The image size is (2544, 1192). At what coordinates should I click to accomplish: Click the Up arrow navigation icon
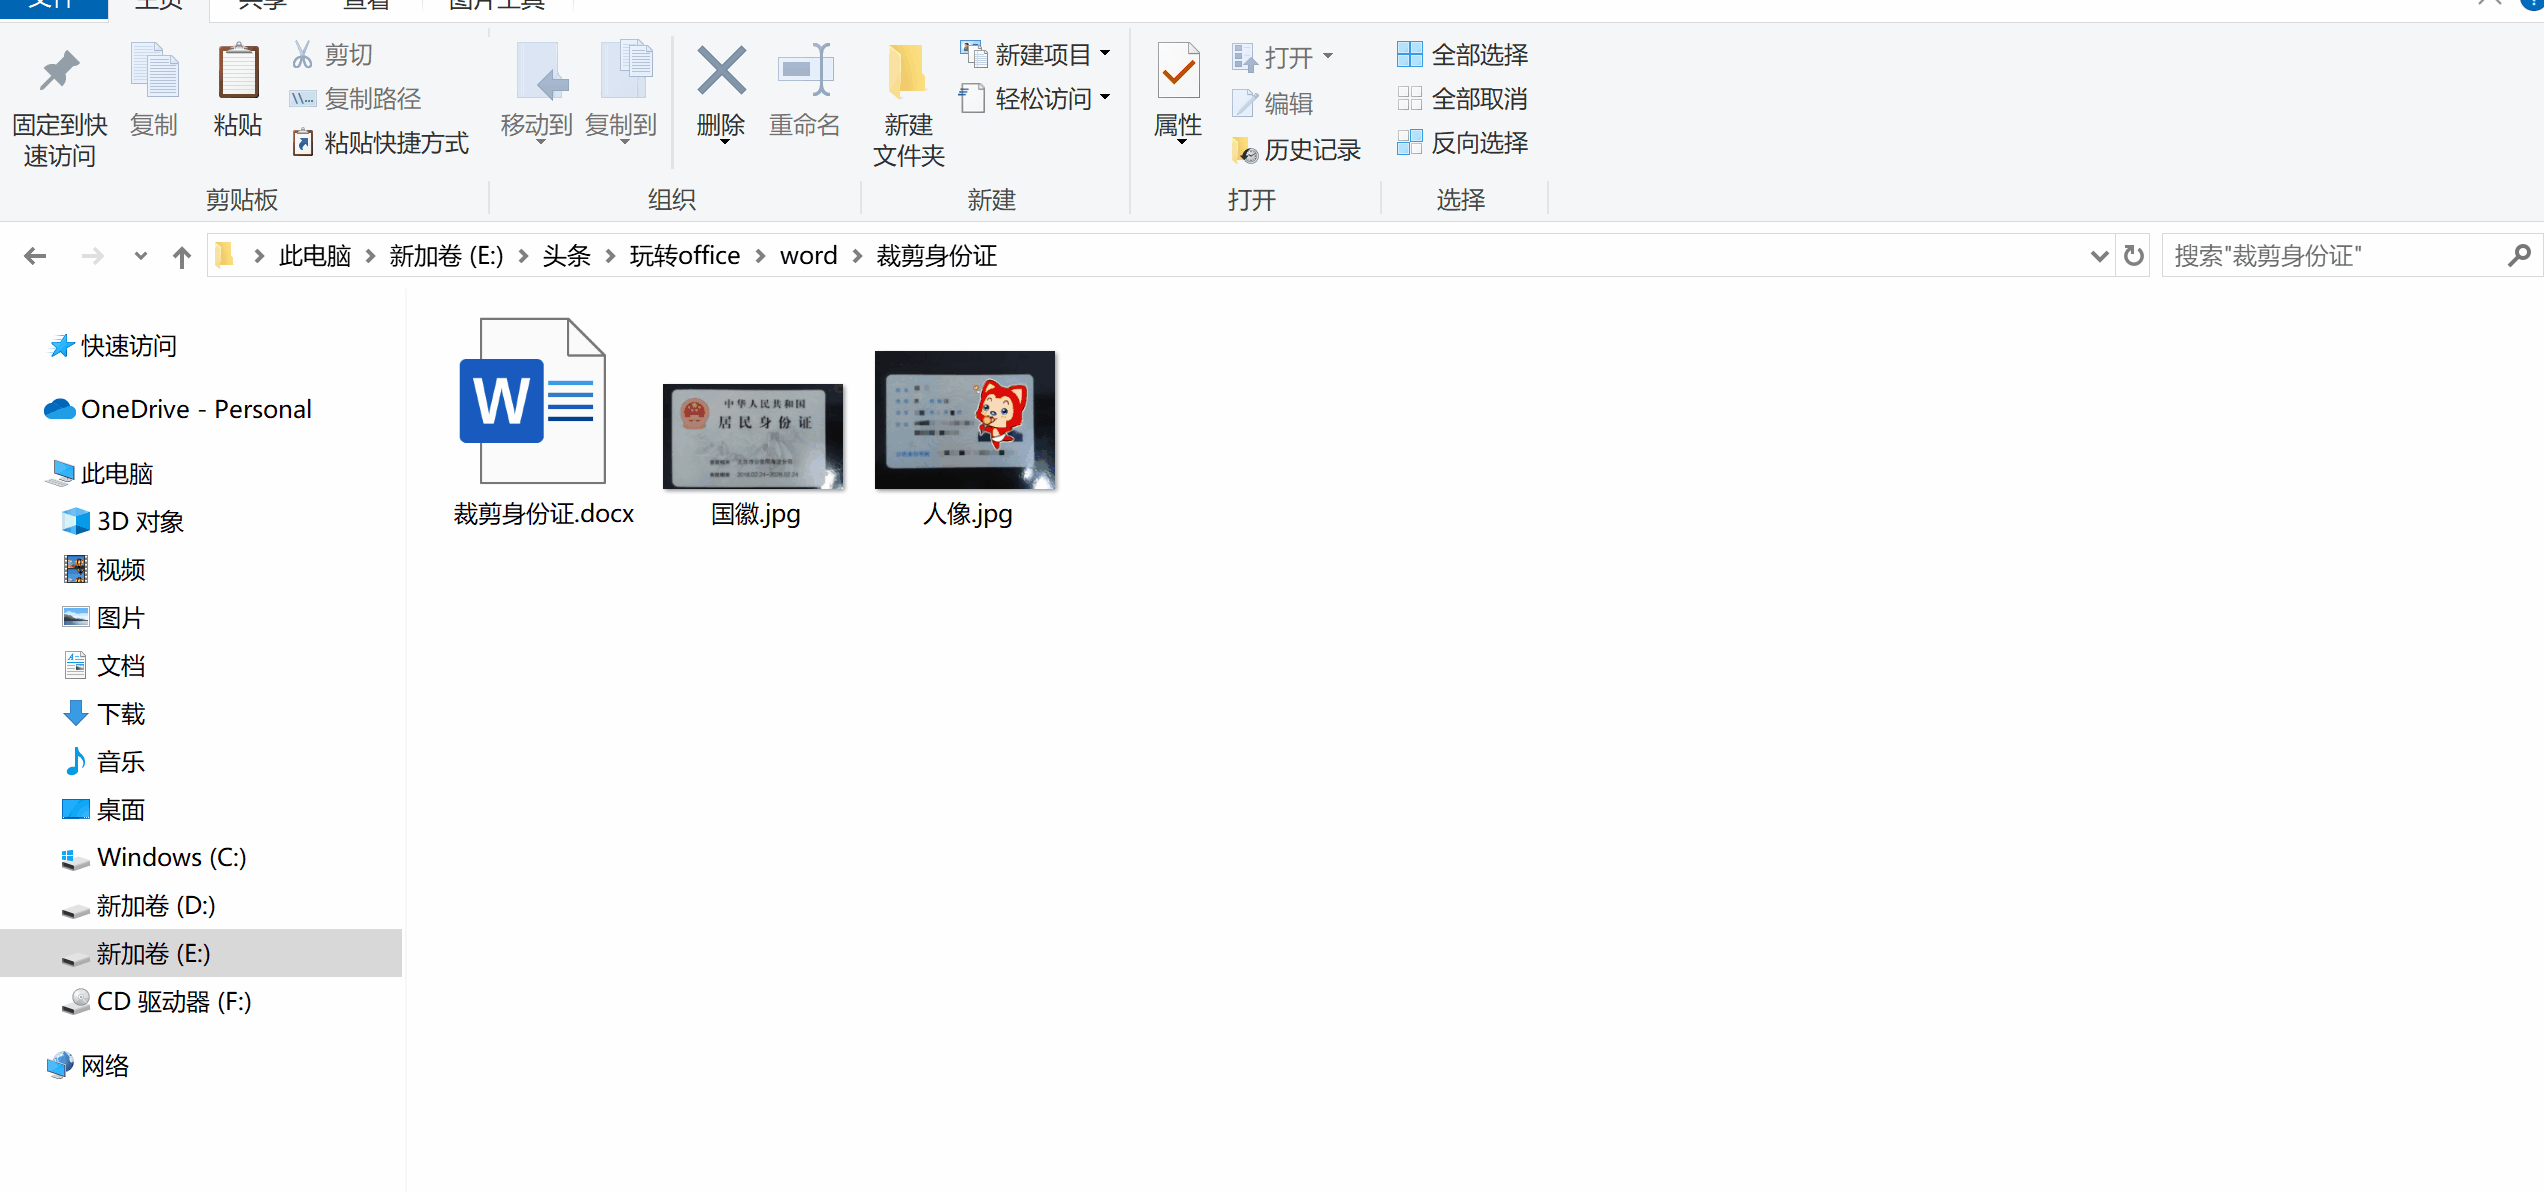181,257
